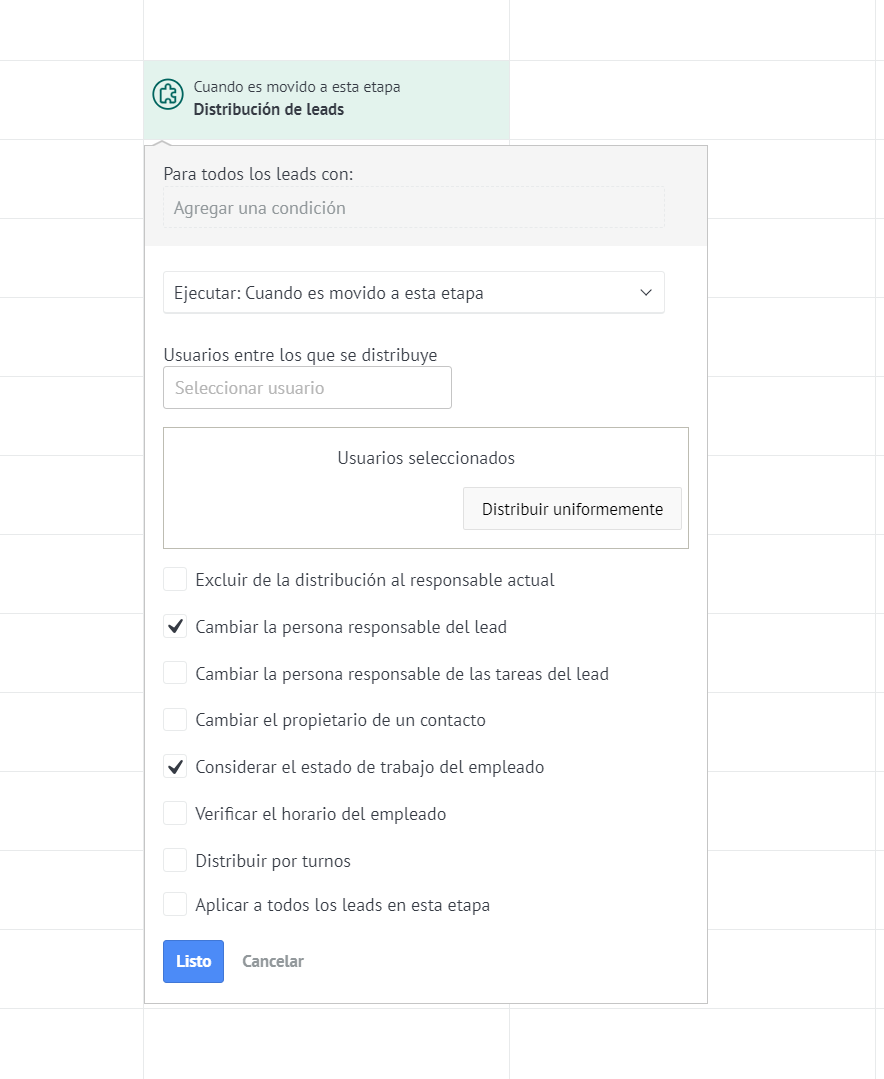Tick Verificar el horario del empleado
The height and width of the screenshot is (1079, 884).
point(175,814)
